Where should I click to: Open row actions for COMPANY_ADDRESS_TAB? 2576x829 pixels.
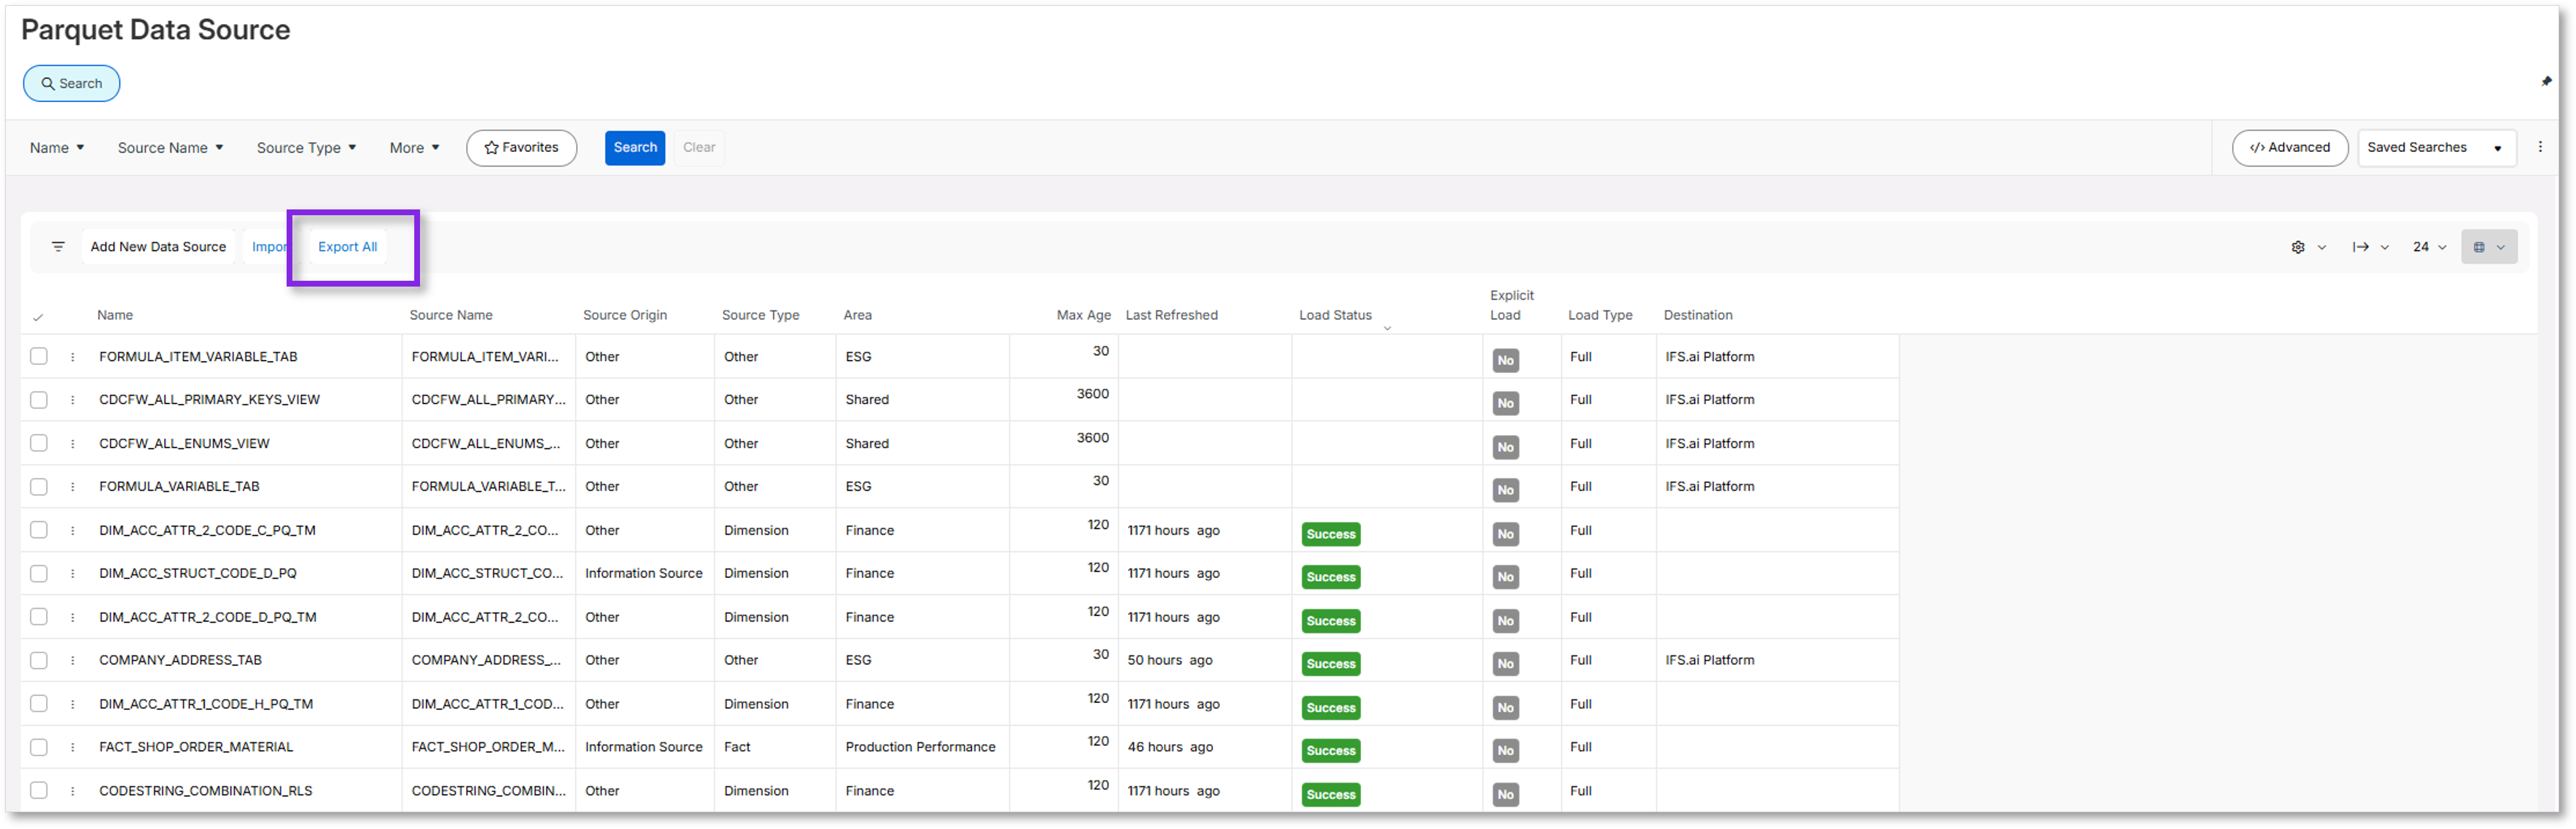73,661
